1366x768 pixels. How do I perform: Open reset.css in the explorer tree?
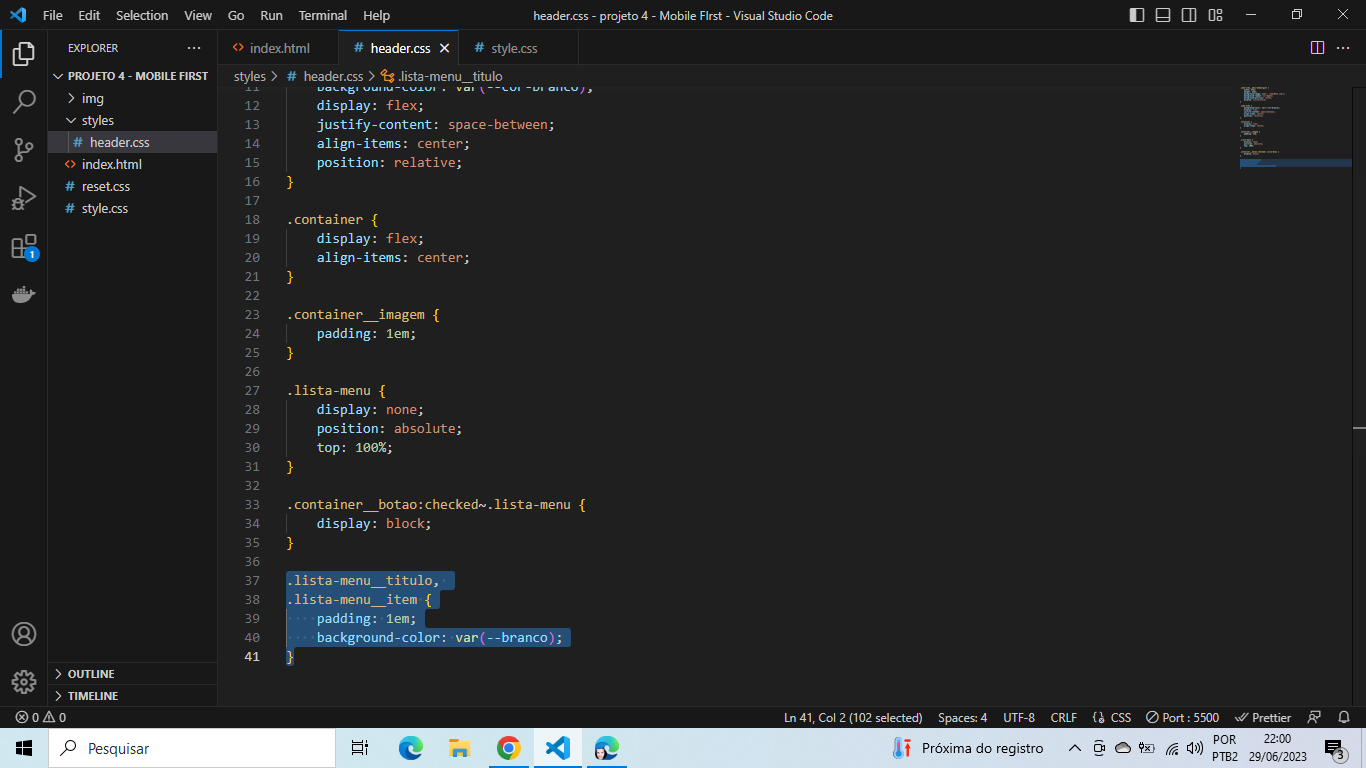(133, 186)
